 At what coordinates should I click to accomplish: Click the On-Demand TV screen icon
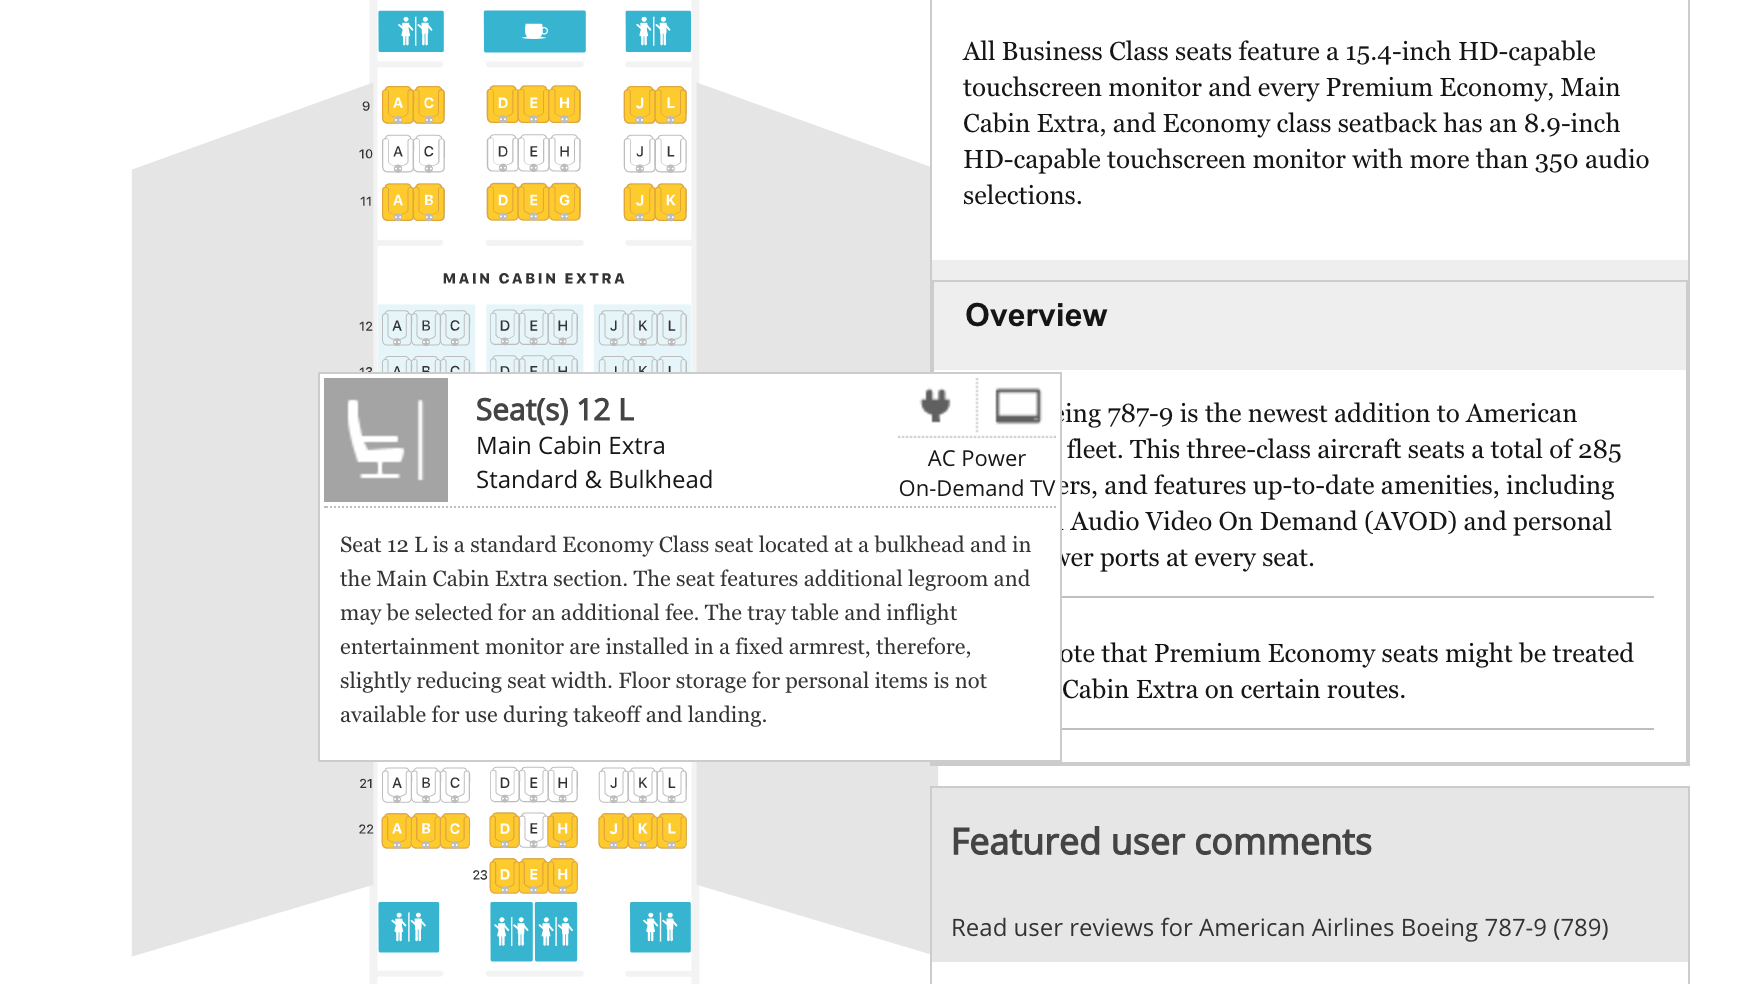click(x=1017, y=406)
